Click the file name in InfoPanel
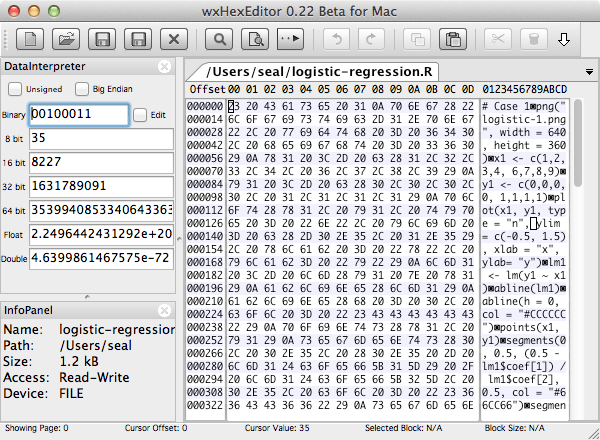 pyautogui.click(x=117, y=329)
